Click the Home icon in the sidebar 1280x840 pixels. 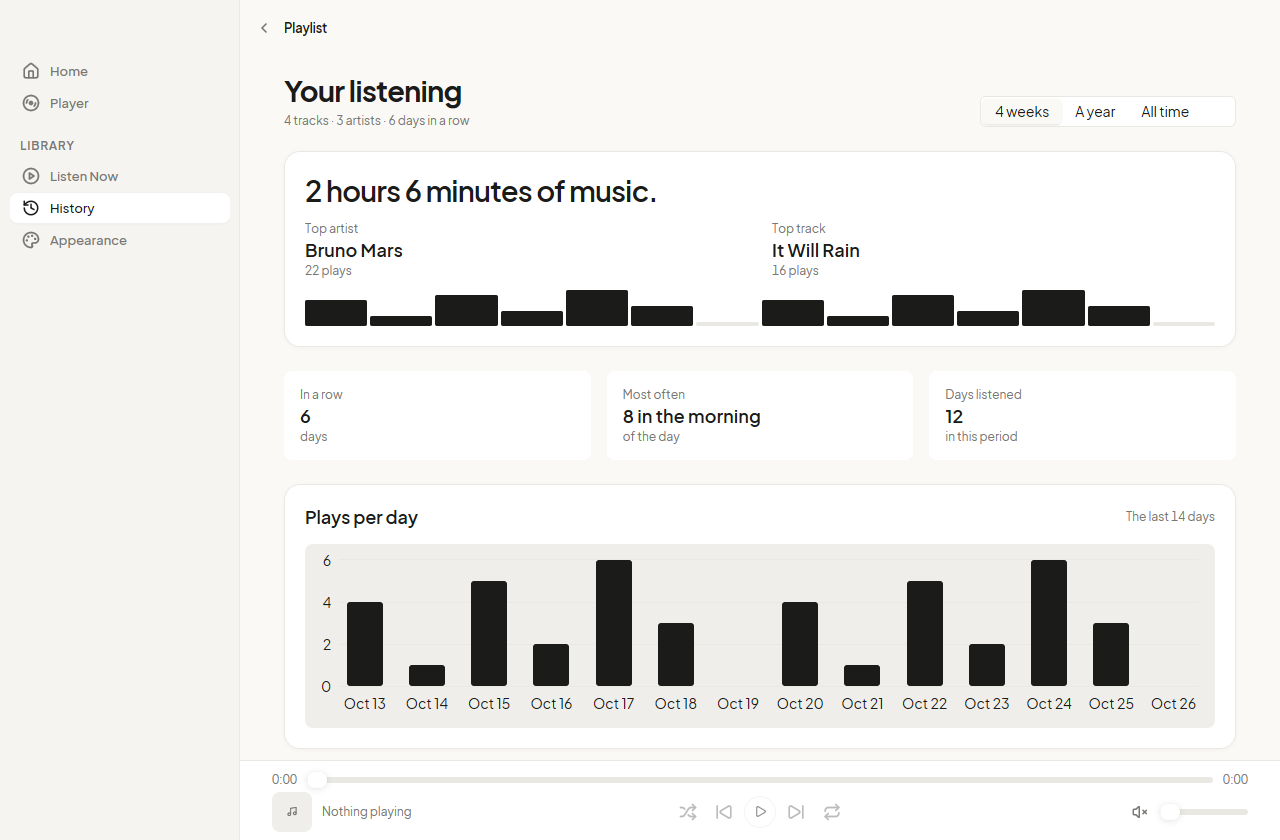(31, 71)
